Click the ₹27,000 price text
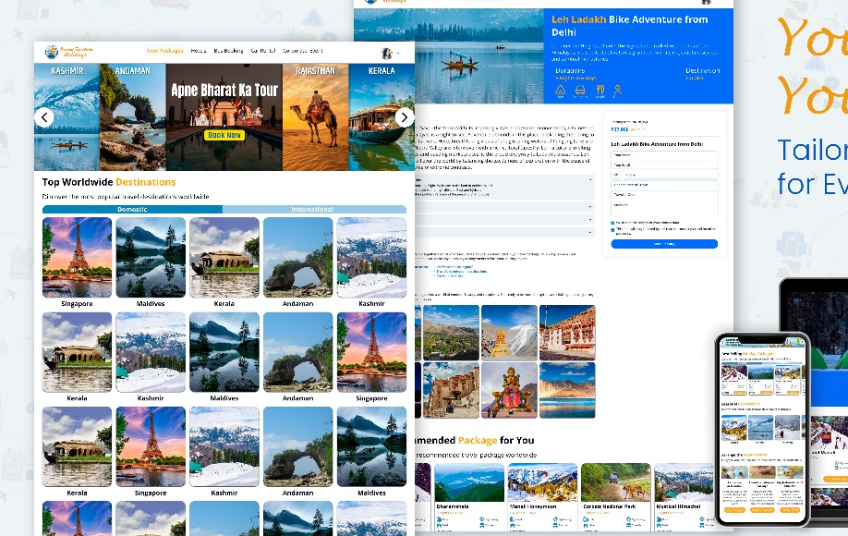The height and width of the screenshot is (536, 848). click(620, 130)
